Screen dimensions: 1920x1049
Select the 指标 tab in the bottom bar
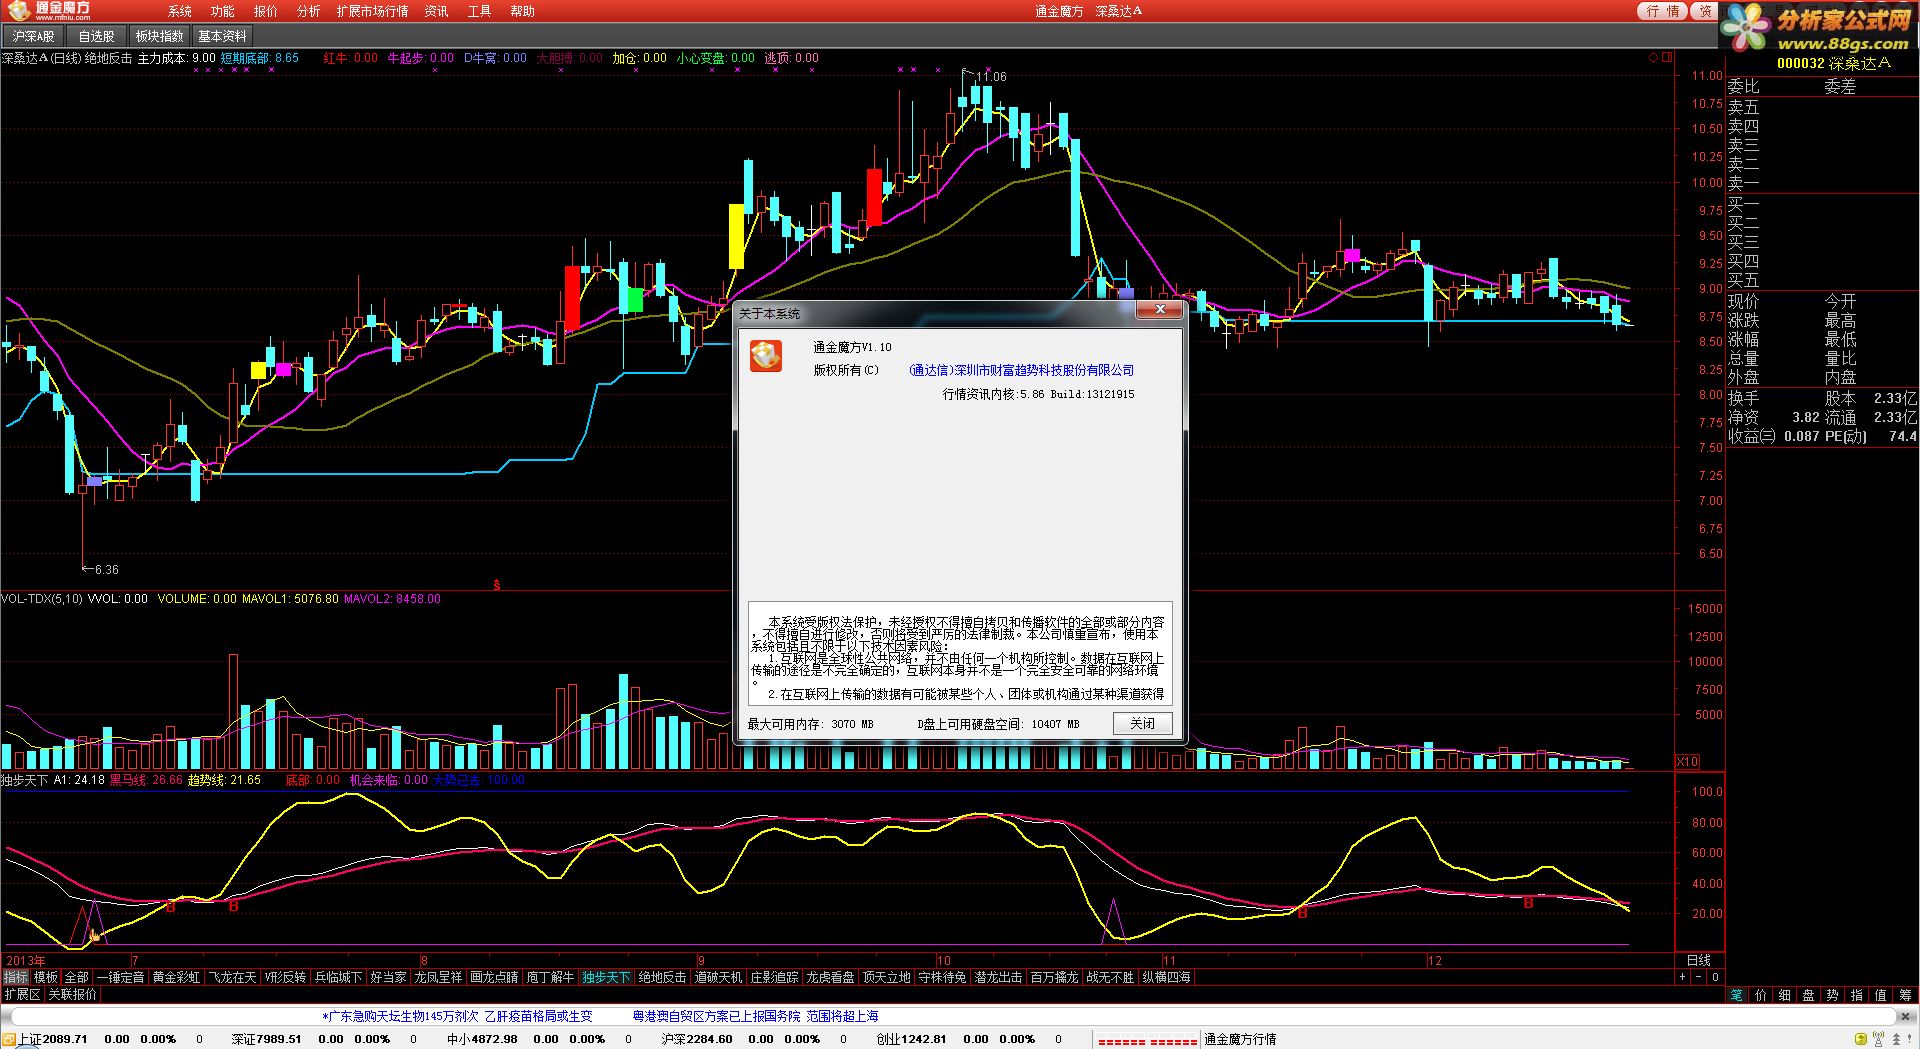[16, 977]
